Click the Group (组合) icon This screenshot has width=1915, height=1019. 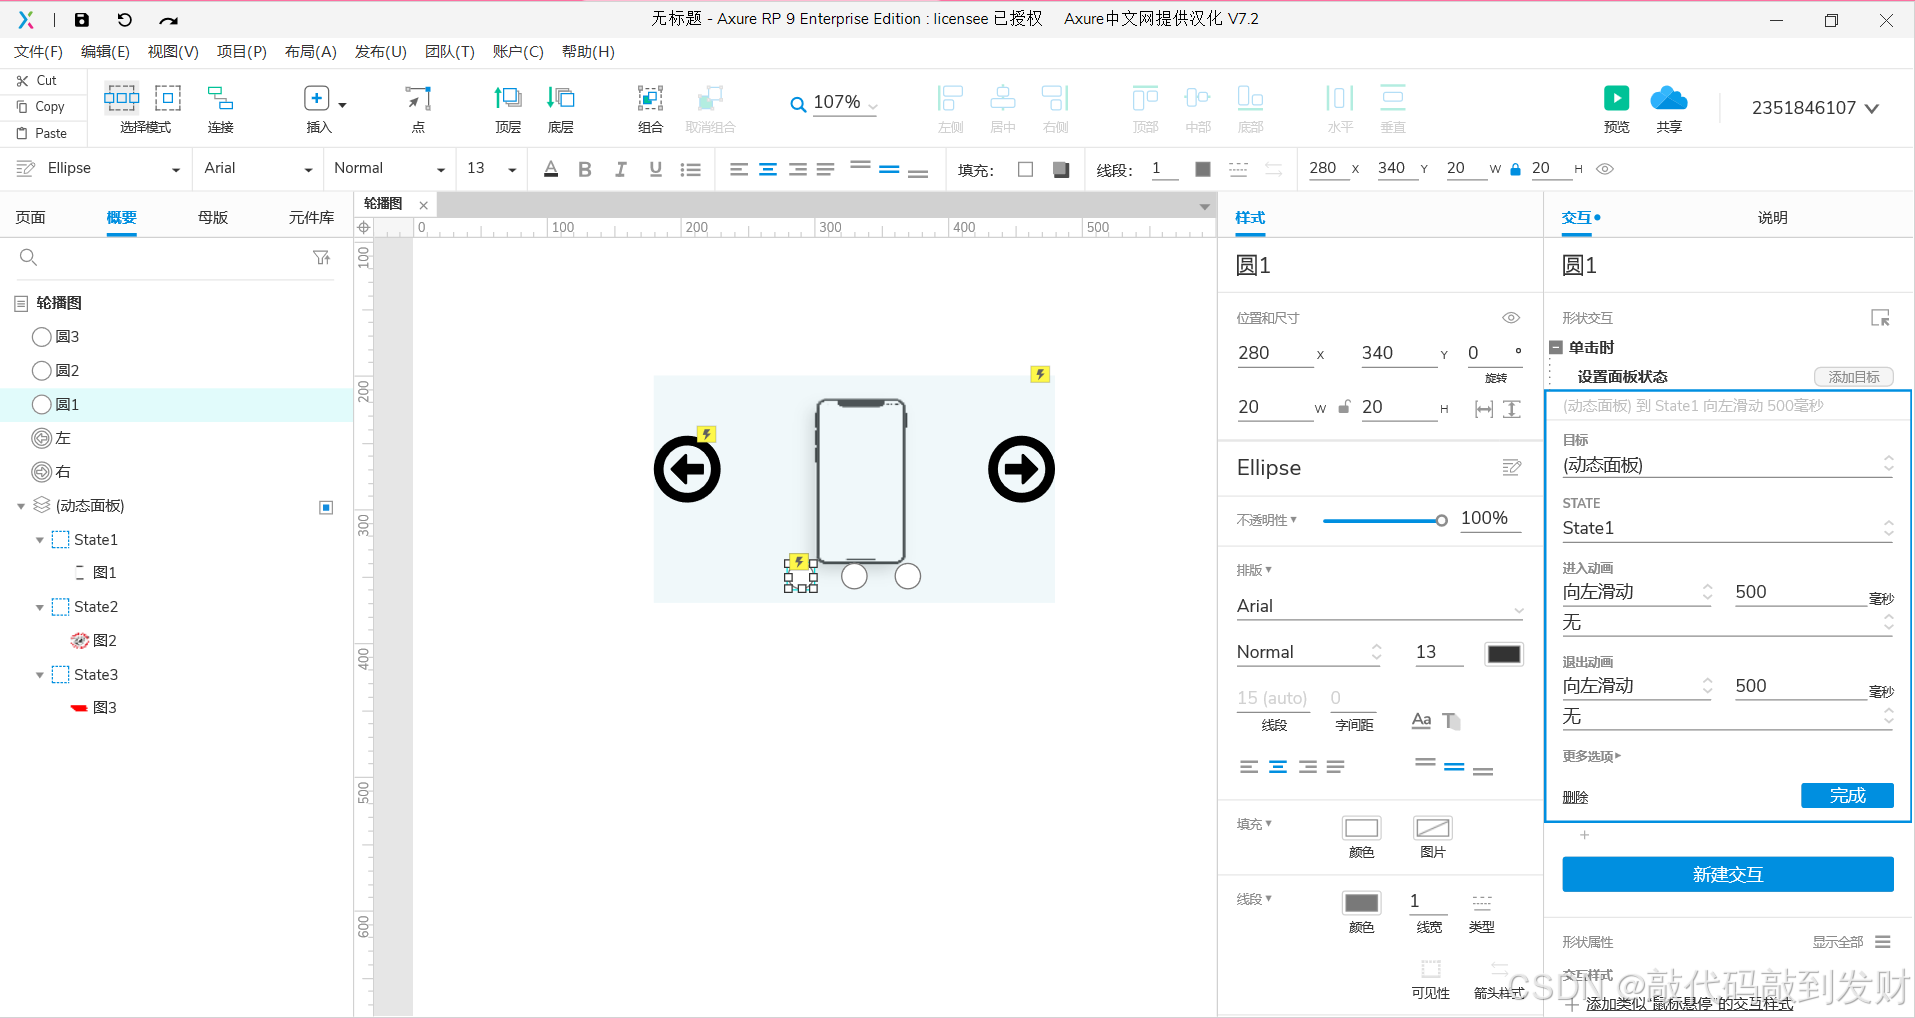pos(650,98)
